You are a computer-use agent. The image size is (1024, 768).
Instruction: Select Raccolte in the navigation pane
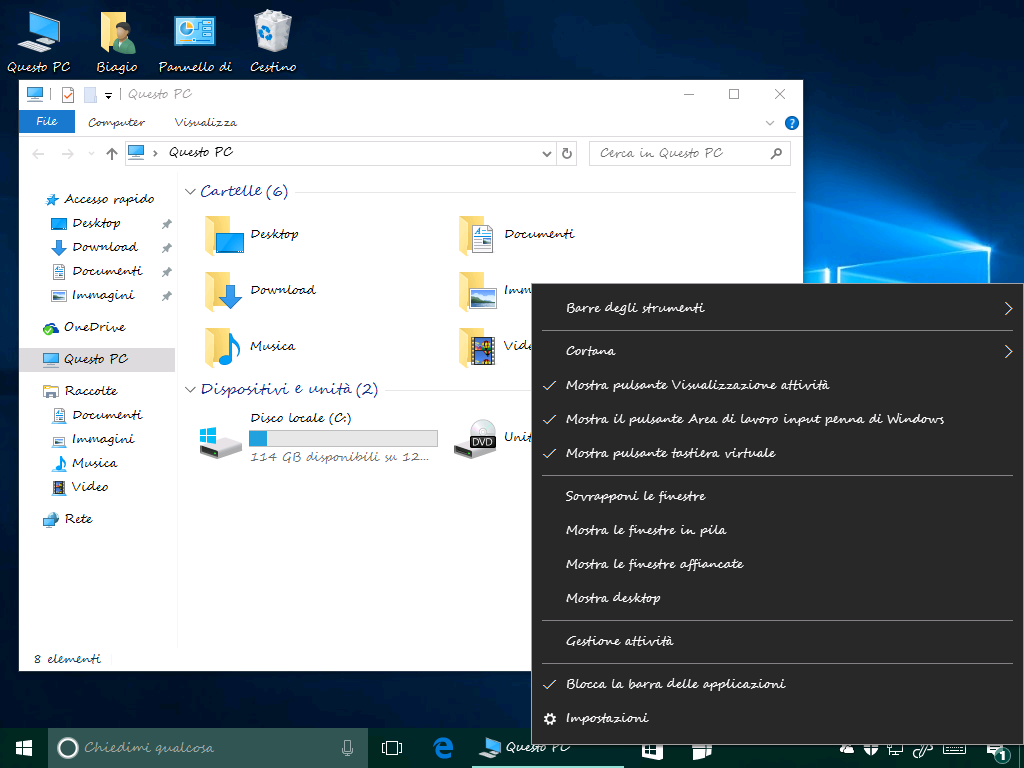[x=80, y=391]
